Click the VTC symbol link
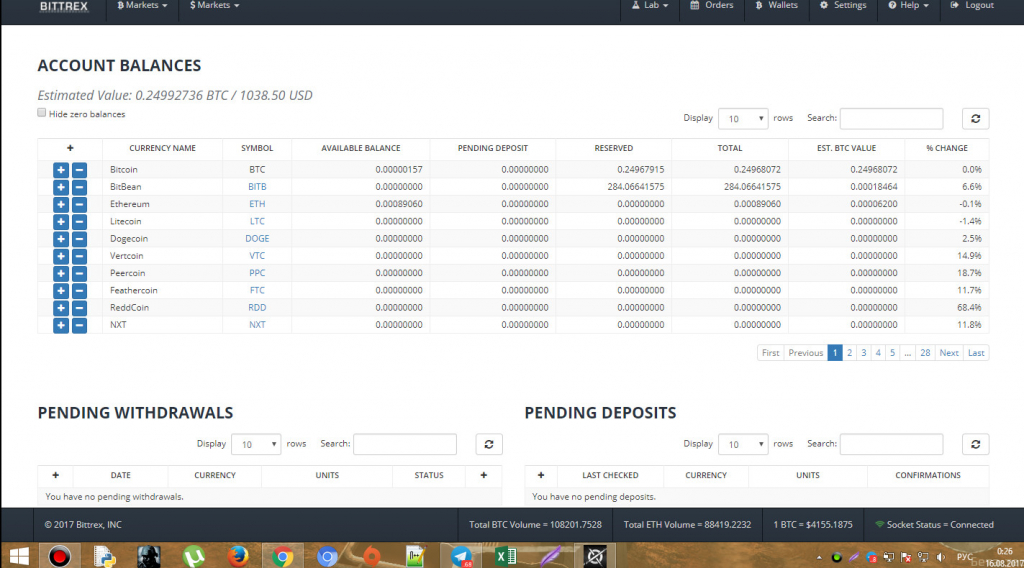Viewport: 1024px width, 568px height. click(x=257, y=256)
